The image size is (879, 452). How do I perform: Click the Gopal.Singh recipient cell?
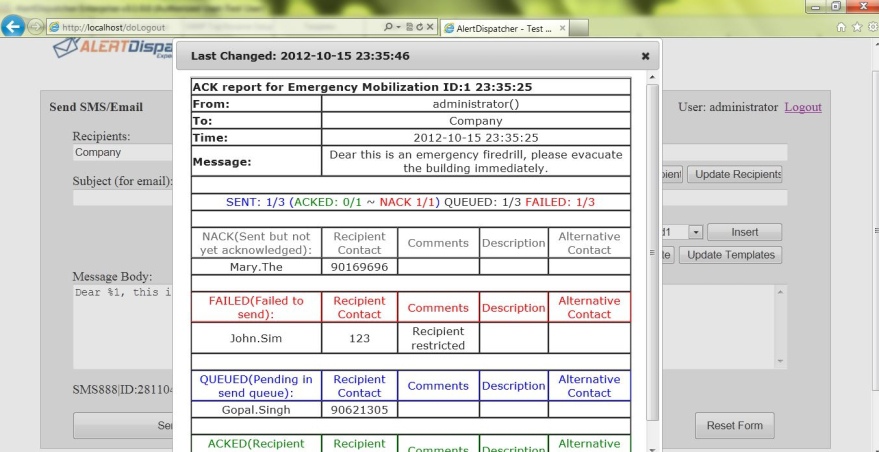pos(256,410)
